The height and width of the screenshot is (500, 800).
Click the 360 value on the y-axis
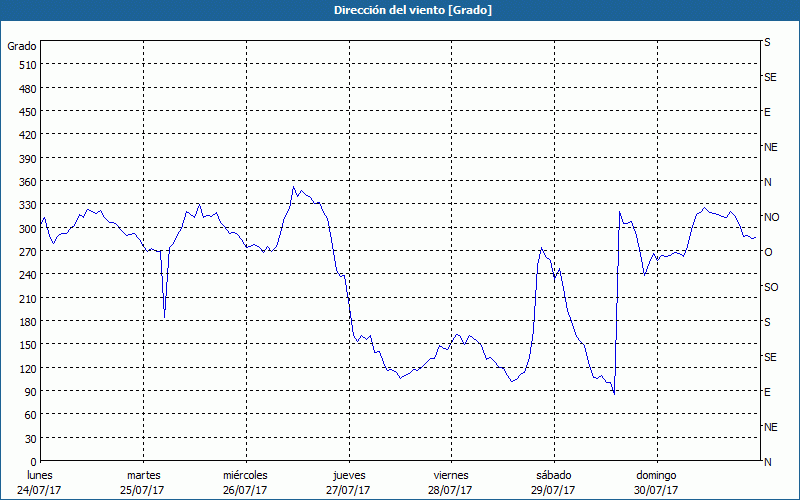pos(27,182)
